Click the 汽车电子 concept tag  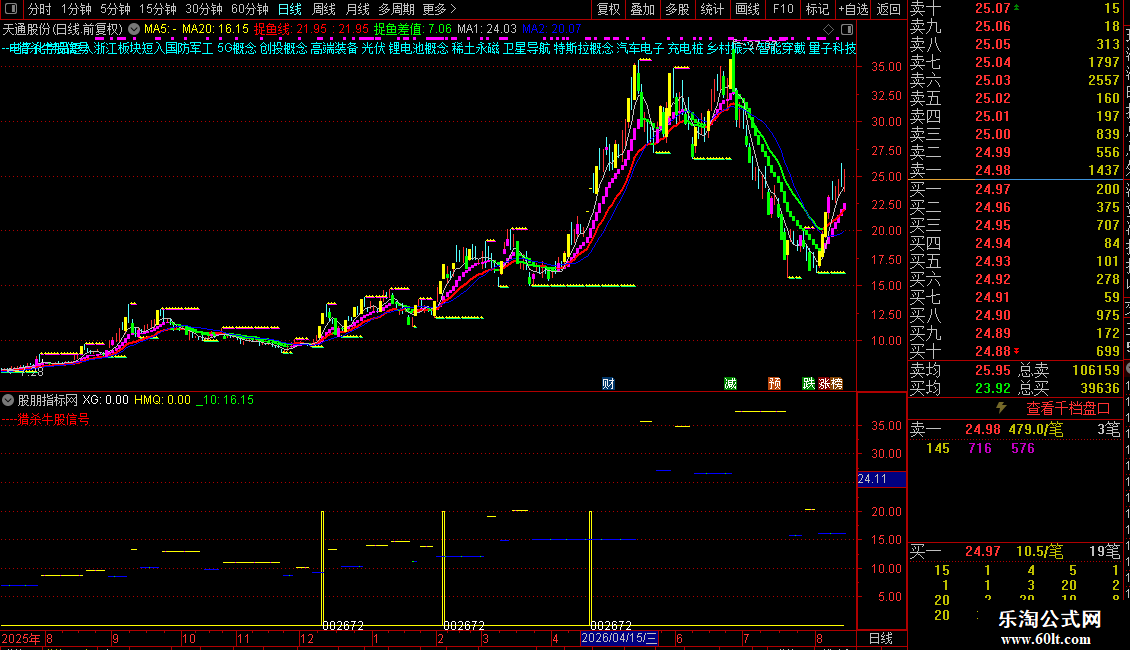point(640,48)
